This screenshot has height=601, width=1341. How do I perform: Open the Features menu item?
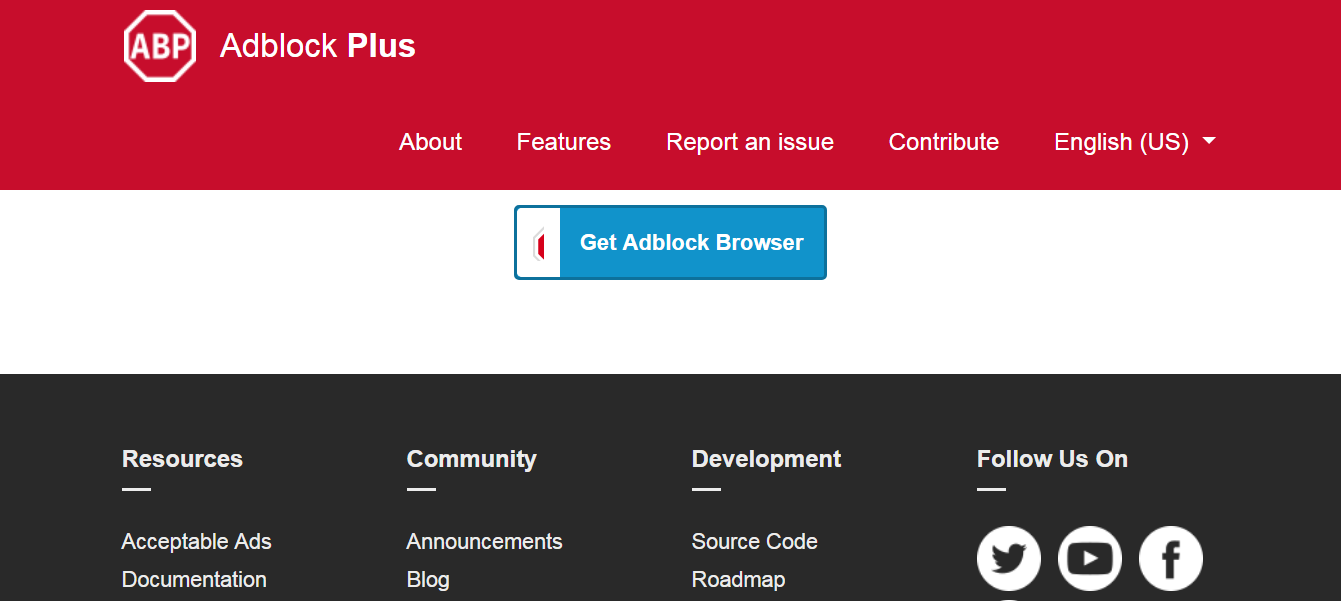coord(564,142)
